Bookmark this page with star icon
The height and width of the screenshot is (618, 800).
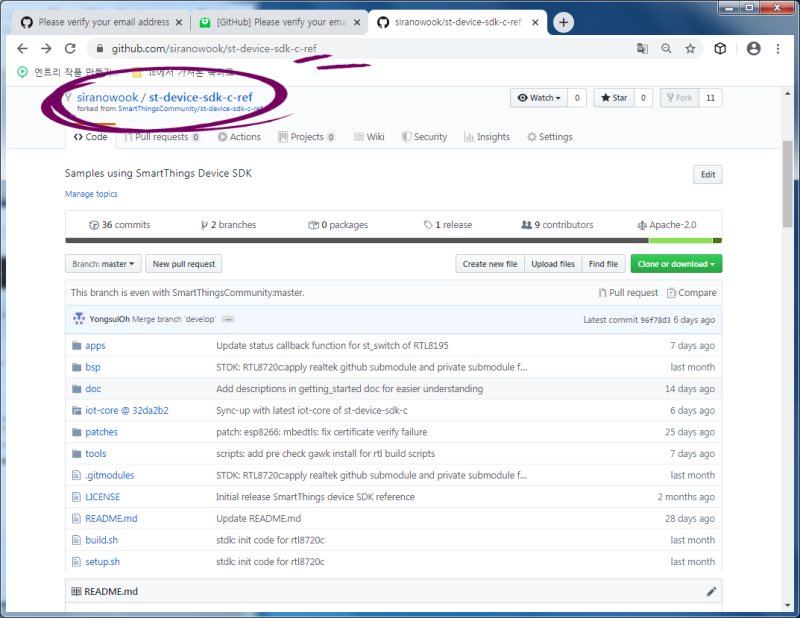point(690,48)
